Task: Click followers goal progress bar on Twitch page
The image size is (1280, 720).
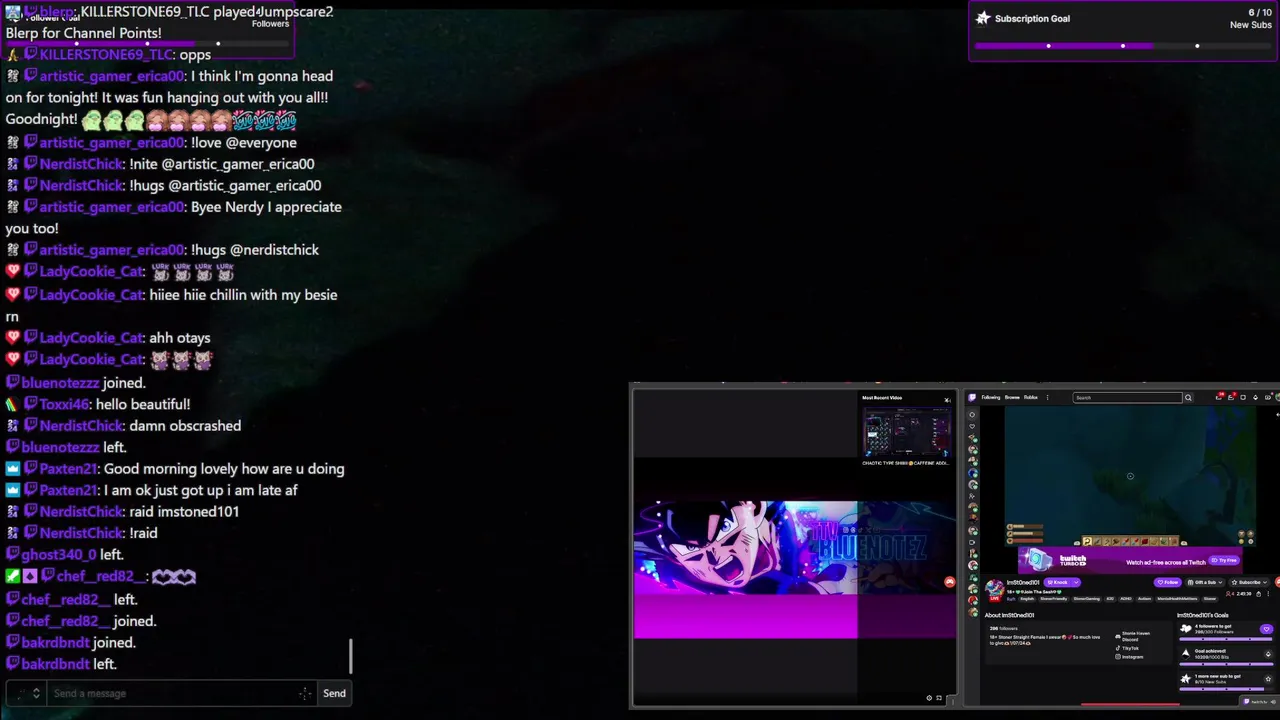Action: tap(1226, 639)
